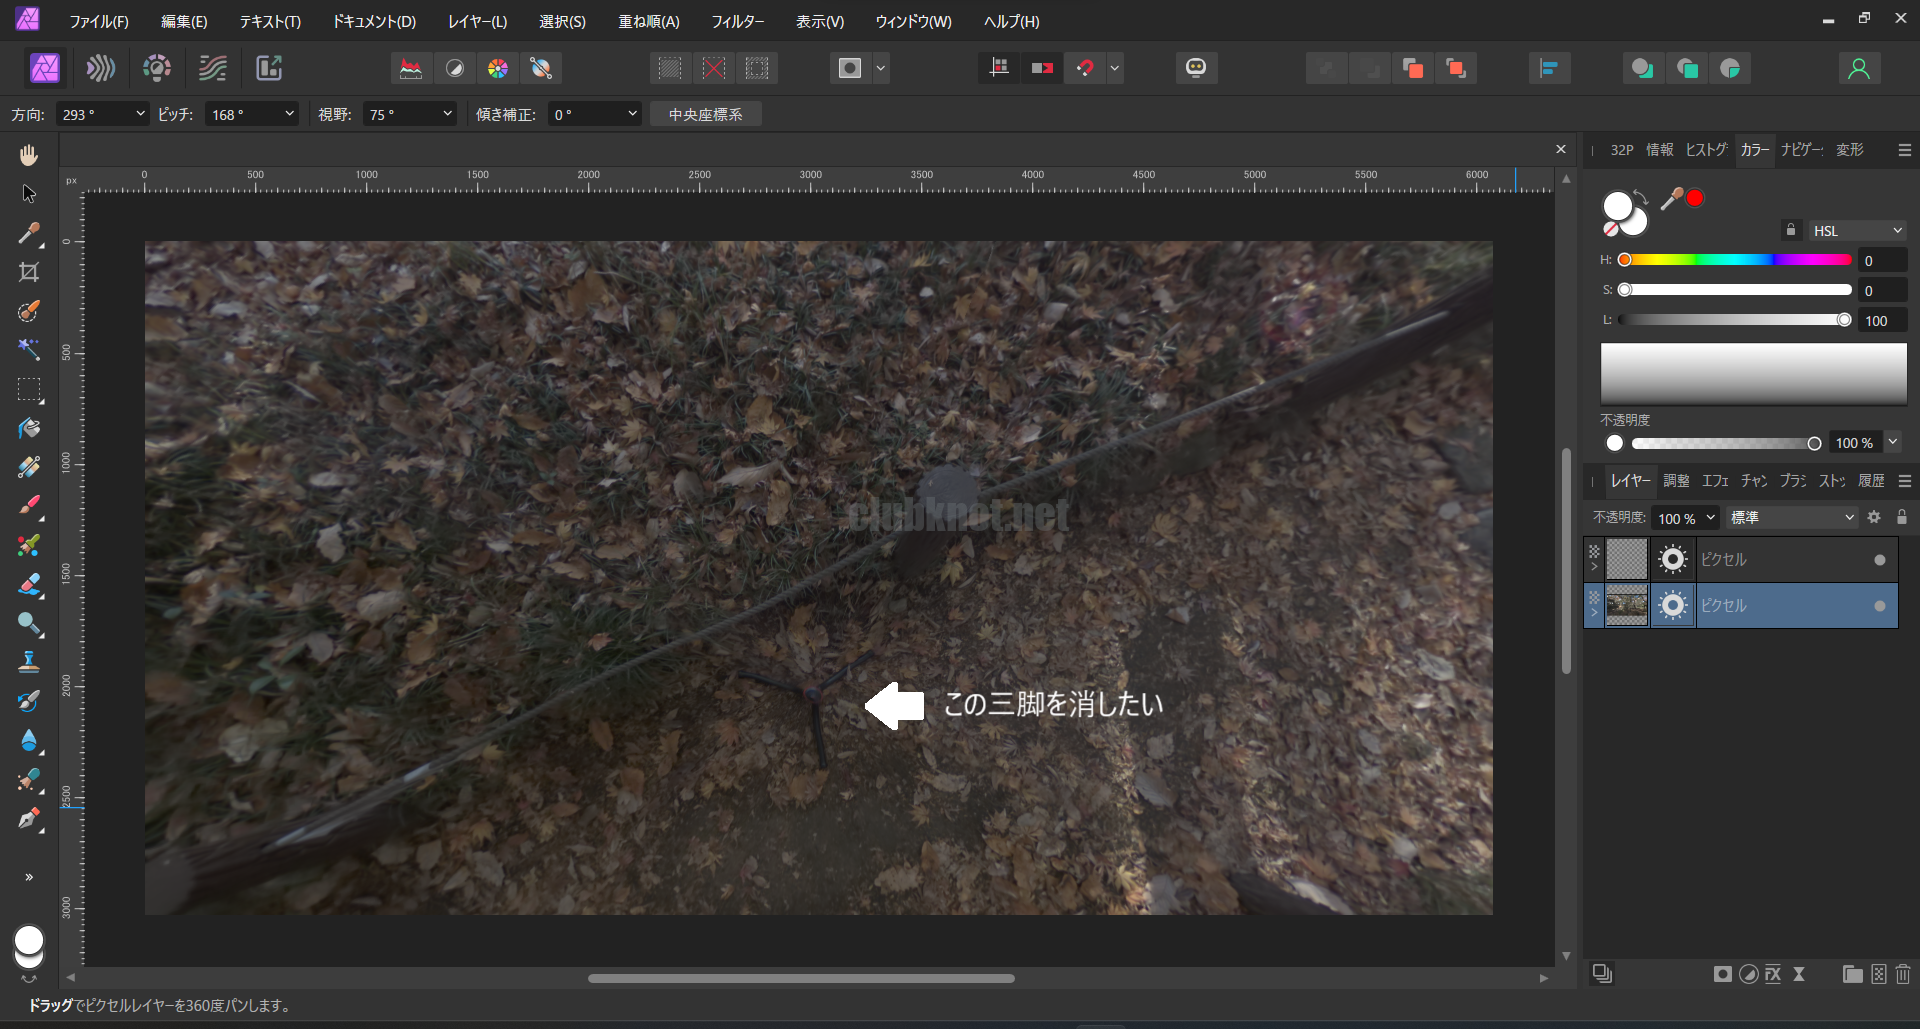Click the hue H slider bar
Image resolution: width=1920 pixels, height=1029 pixels.
(x=1738, y=260)
